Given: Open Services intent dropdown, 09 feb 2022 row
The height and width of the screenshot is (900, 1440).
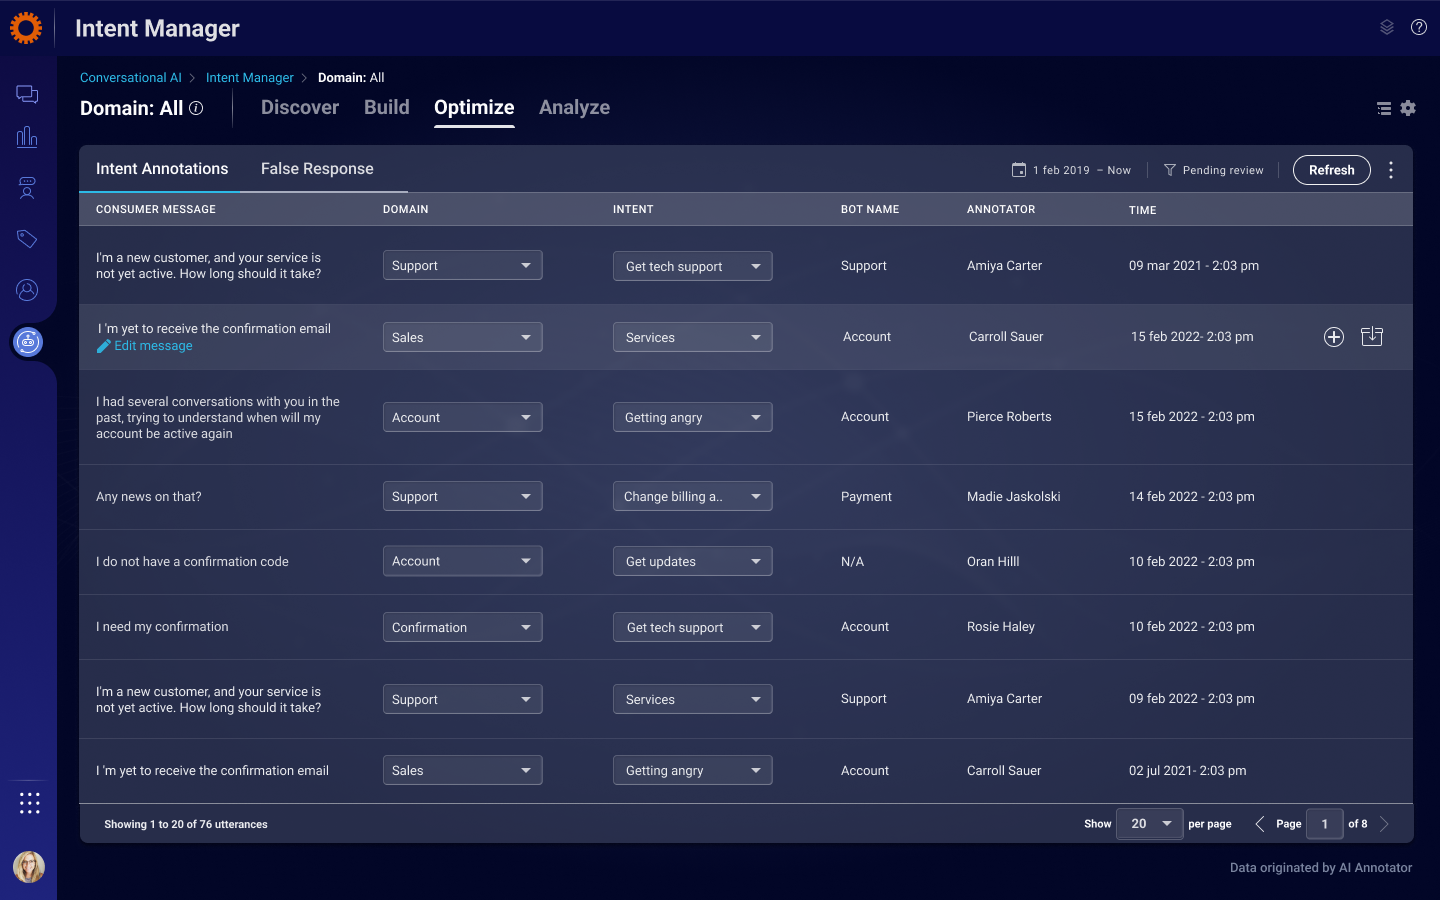Looking at the screenshot, I should pos(693,699).
